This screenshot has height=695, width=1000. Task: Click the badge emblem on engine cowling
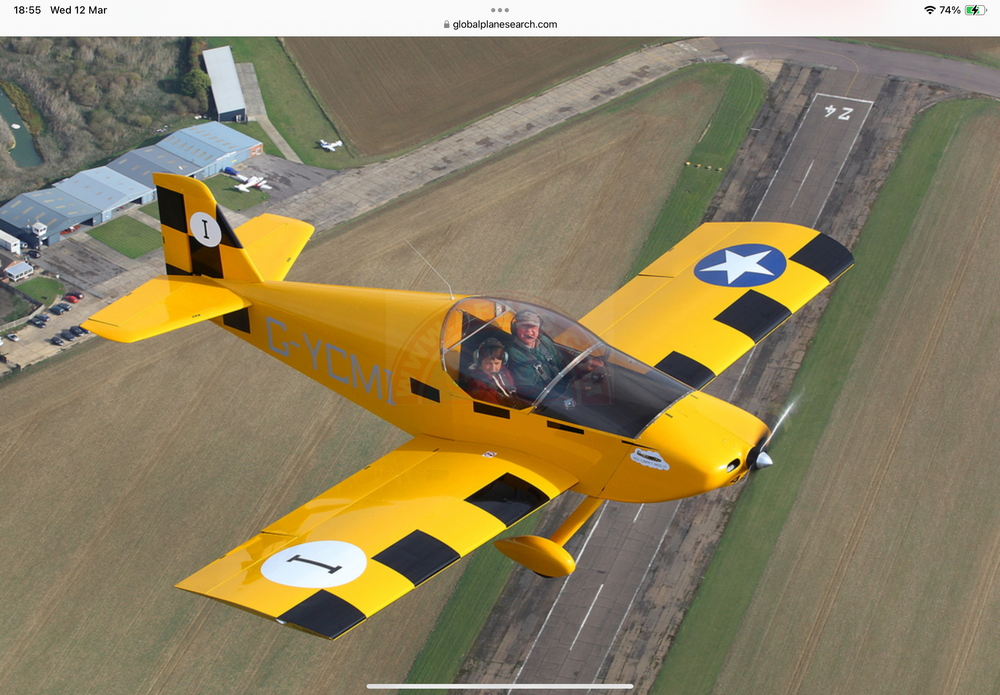(x=649, y=459)
